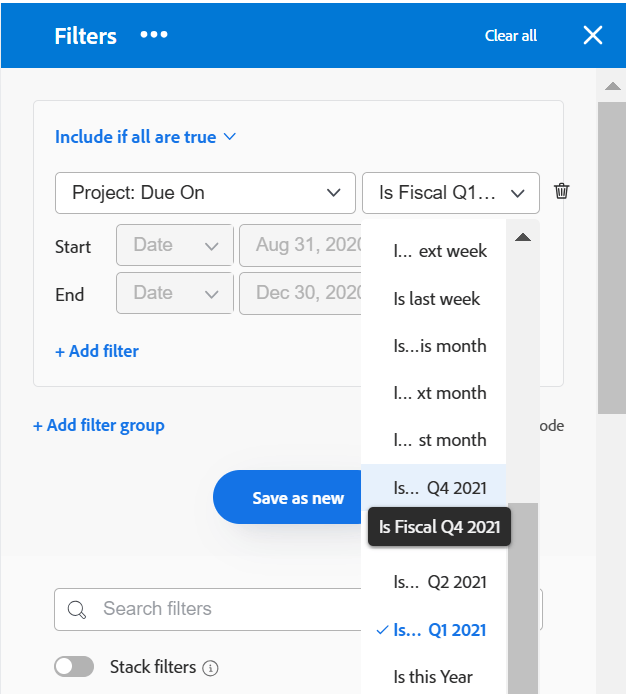This screenshot has width=626, height=694.
Task: Expand the Include if all are true selector
Action: [x=145, y=137]
